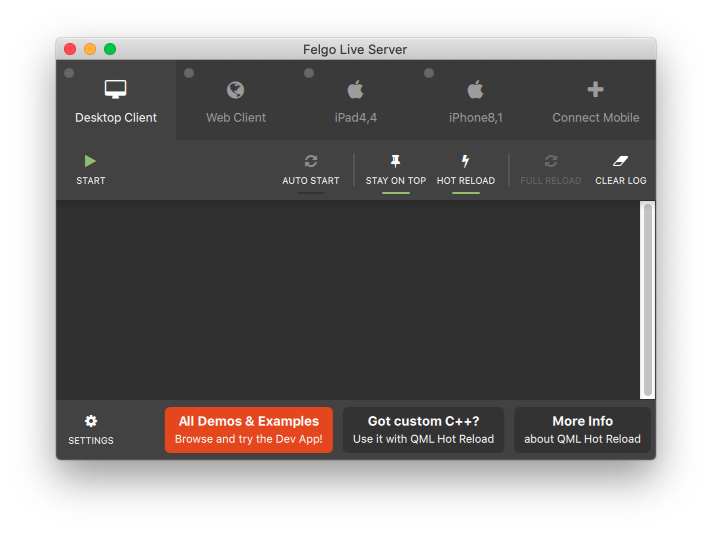Viewport: 712px width, 534px height.
Task: Toggle Auto Start refresh icon
Action: 311,161
